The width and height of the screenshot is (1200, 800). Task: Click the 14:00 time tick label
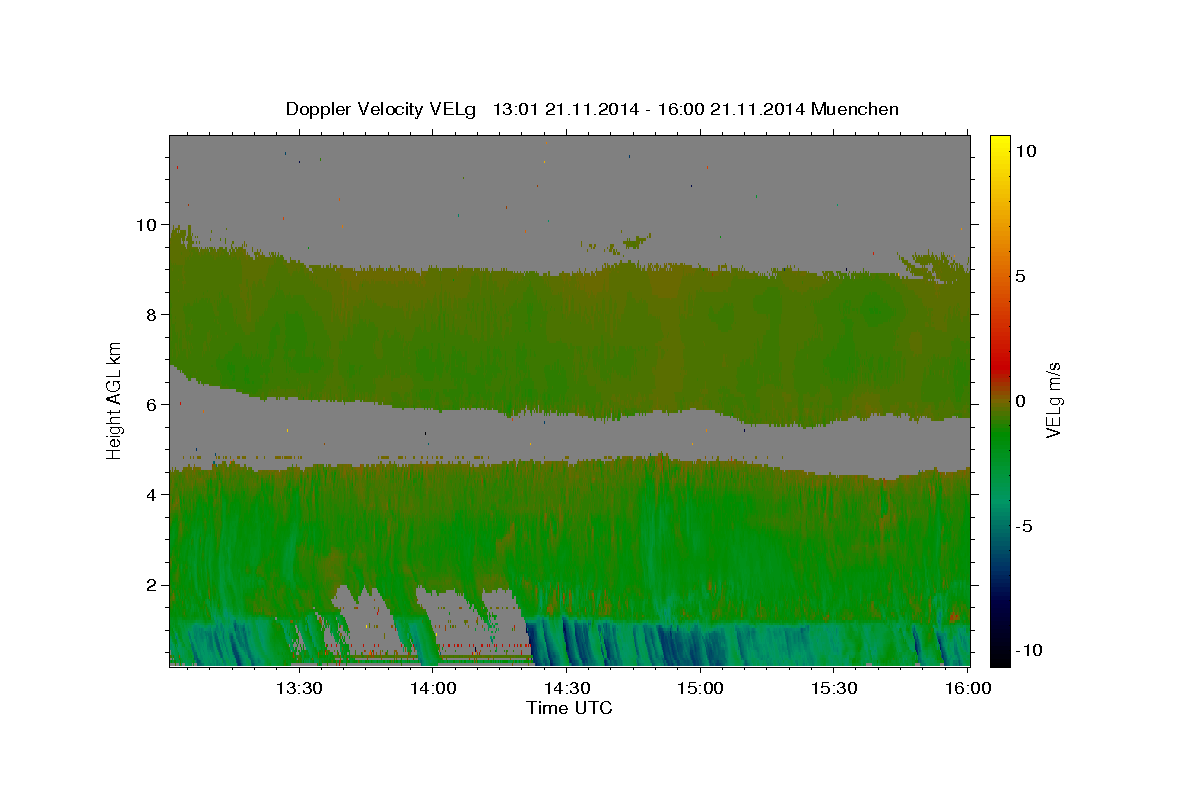coord(433,689)
